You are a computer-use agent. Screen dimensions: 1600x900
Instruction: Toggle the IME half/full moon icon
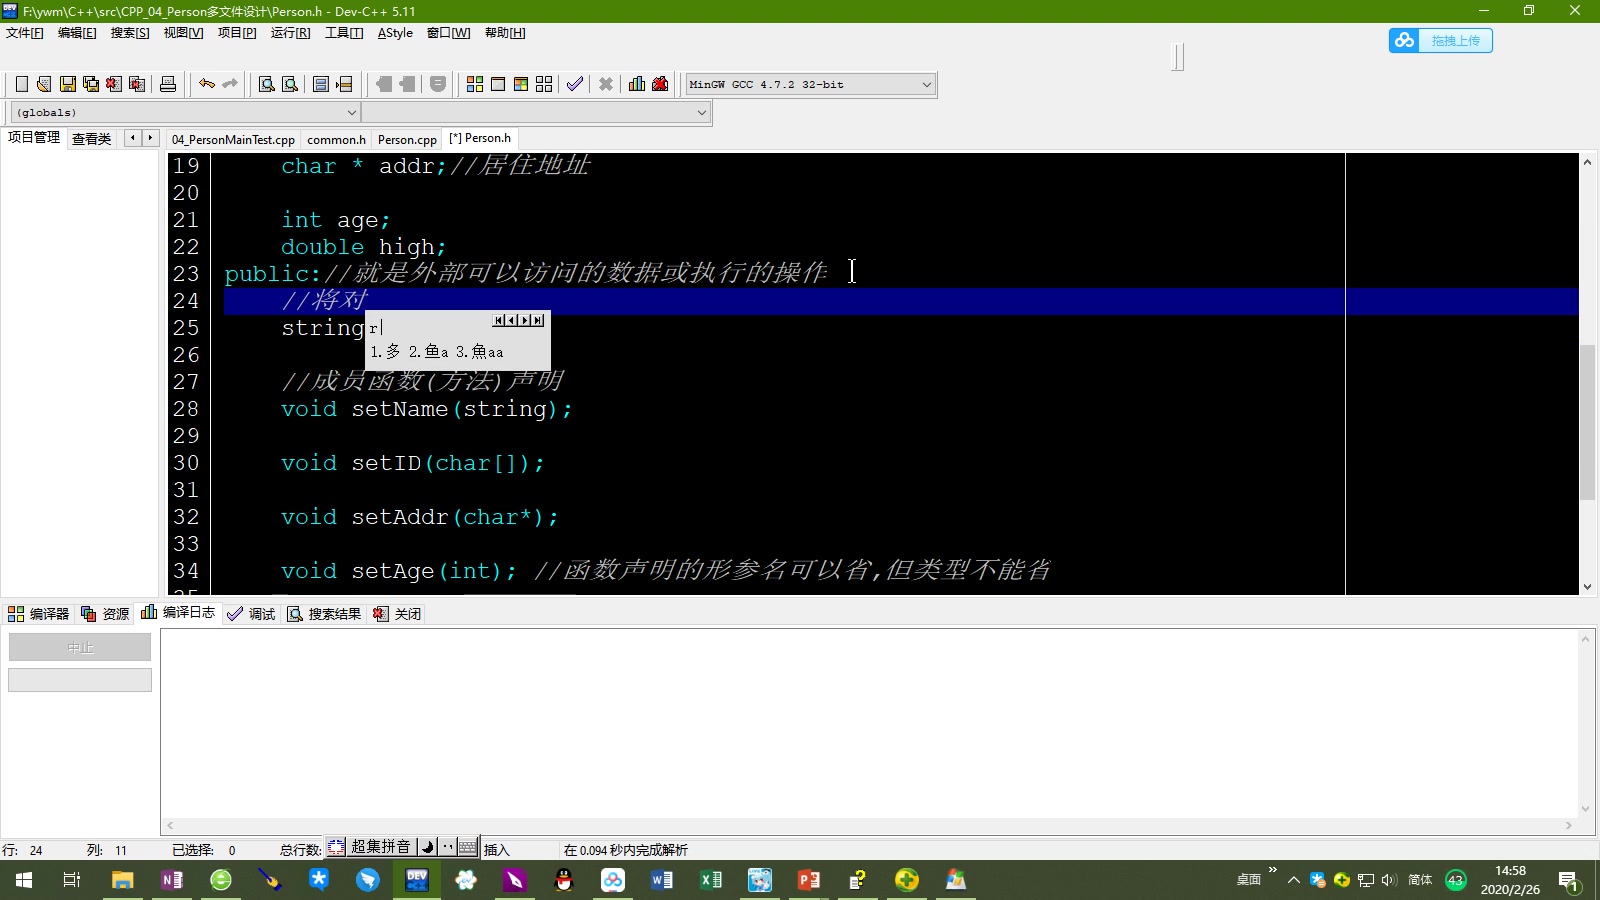(x=428, y=847)
